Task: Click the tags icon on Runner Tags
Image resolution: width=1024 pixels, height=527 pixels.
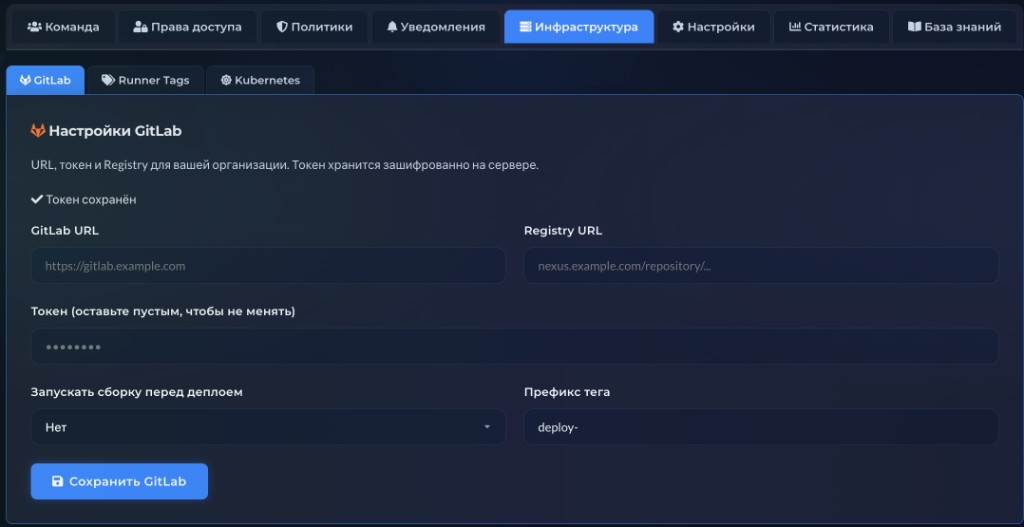Action: click(x=108, y=80)
